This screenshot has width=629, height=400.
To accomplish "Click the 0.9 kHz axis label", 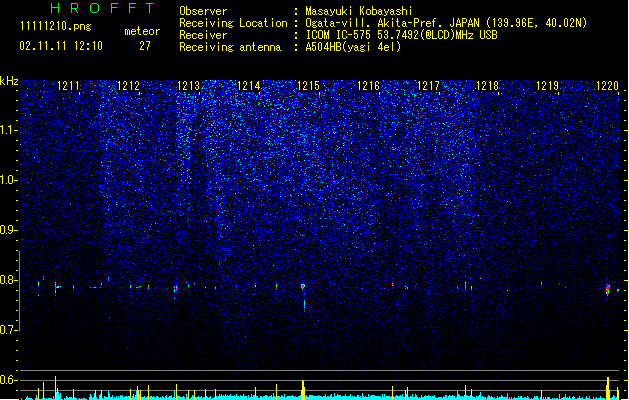I will coord(8,230).
